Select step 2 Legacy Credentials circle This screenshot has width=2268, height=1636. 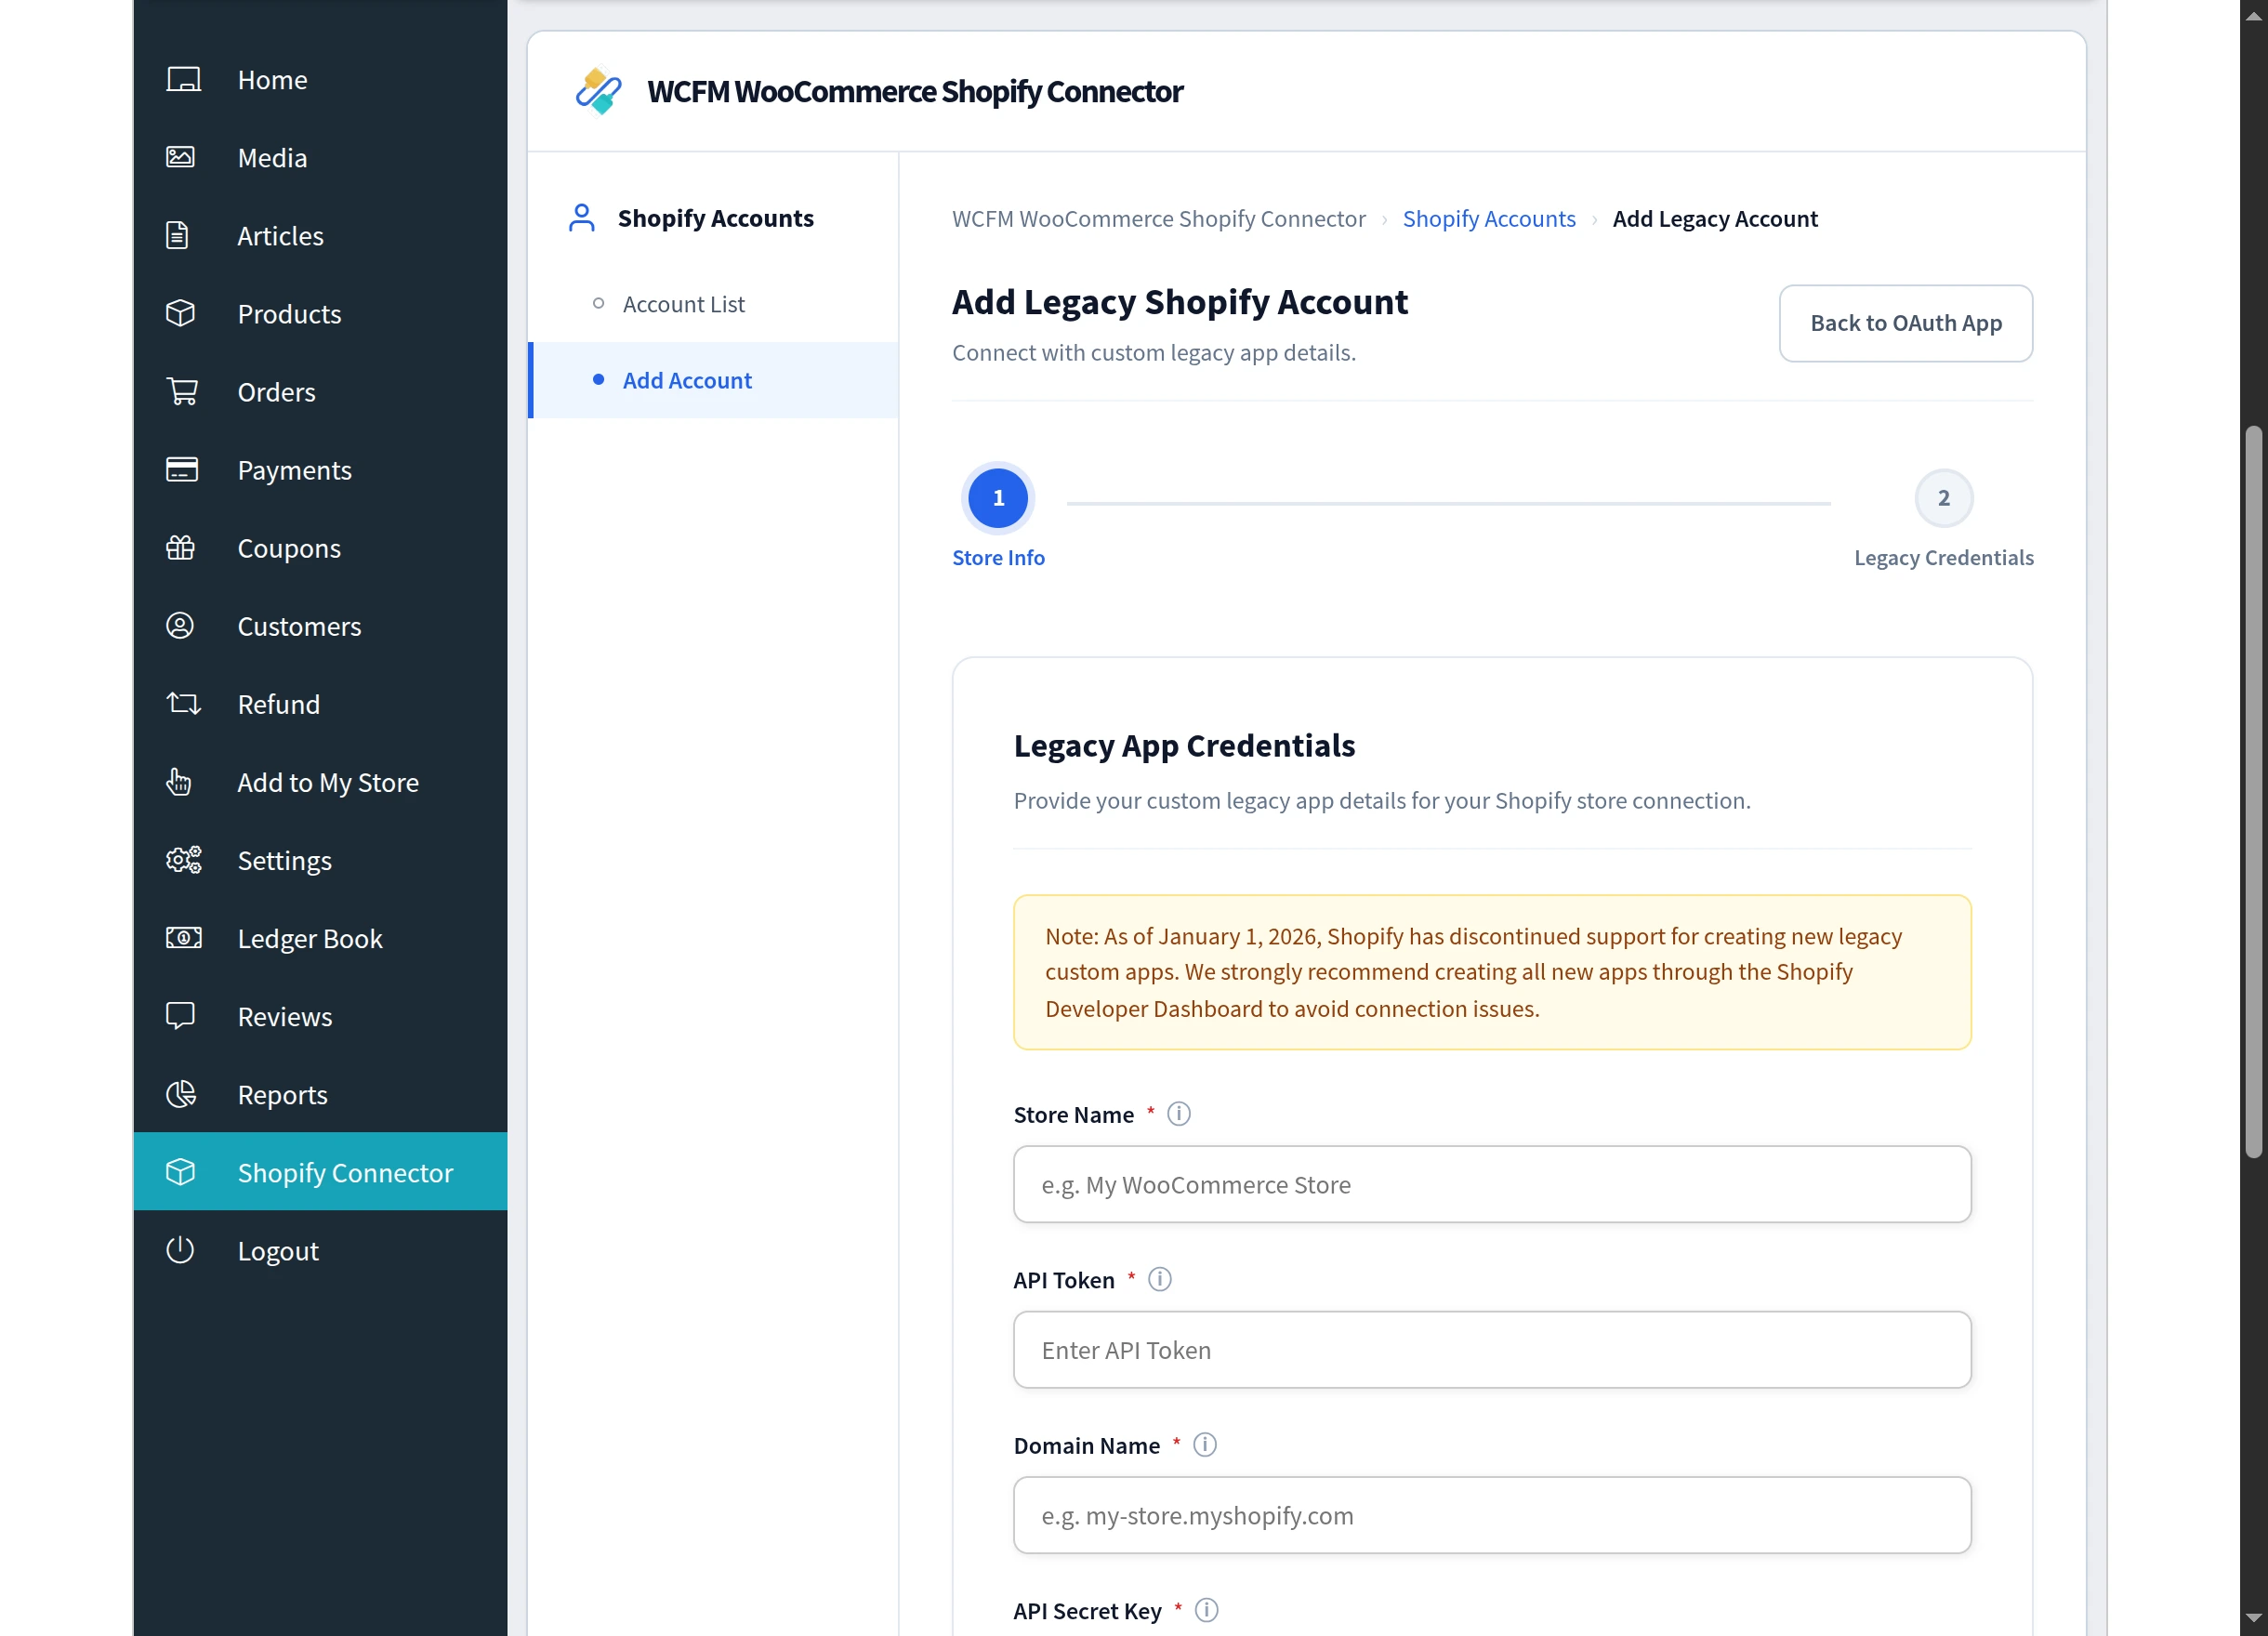click(x=1943, y=498)
